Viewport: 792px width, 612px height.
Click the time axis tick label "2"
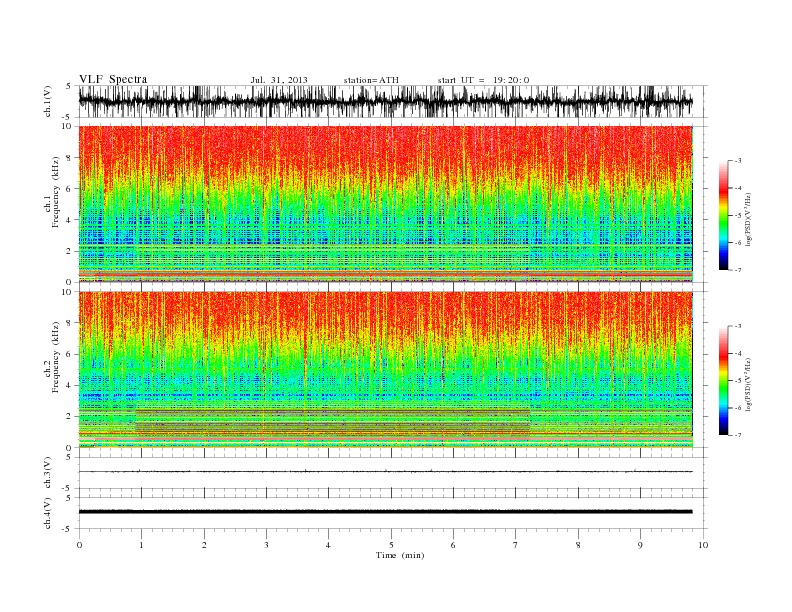[204, 545]
